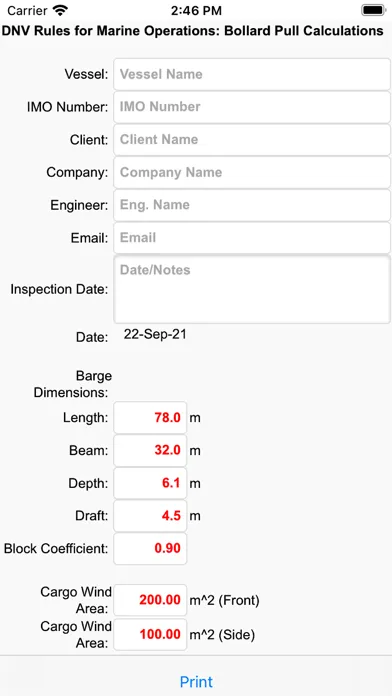Edit side Cargo Wind Area 100.00

(x=150, y=634)
